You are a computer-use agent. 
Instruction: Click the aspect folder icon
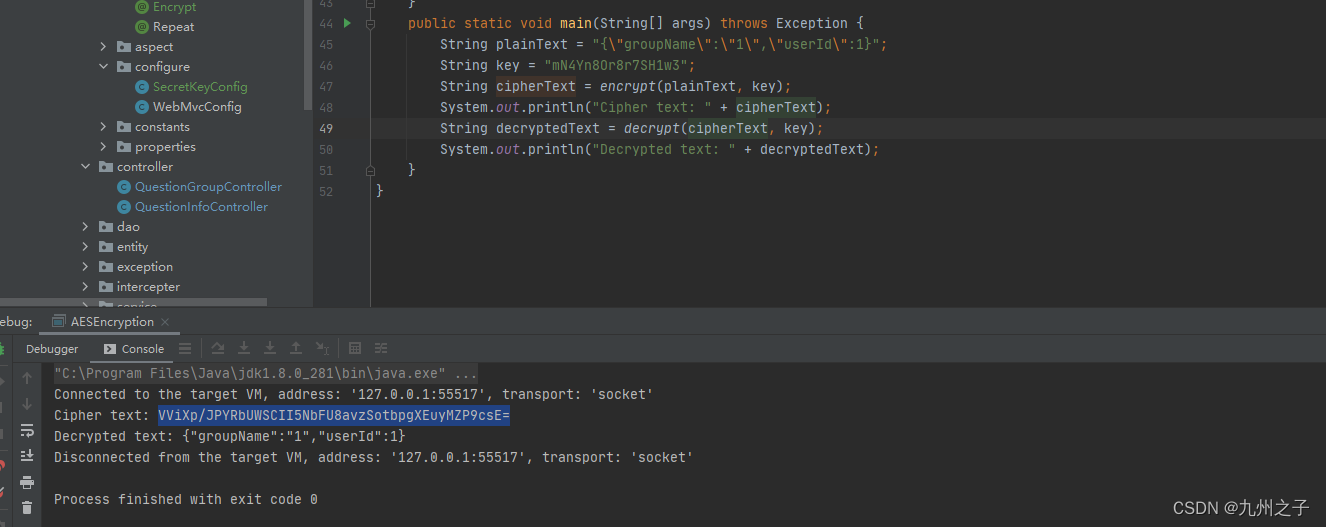coord(124,47)
